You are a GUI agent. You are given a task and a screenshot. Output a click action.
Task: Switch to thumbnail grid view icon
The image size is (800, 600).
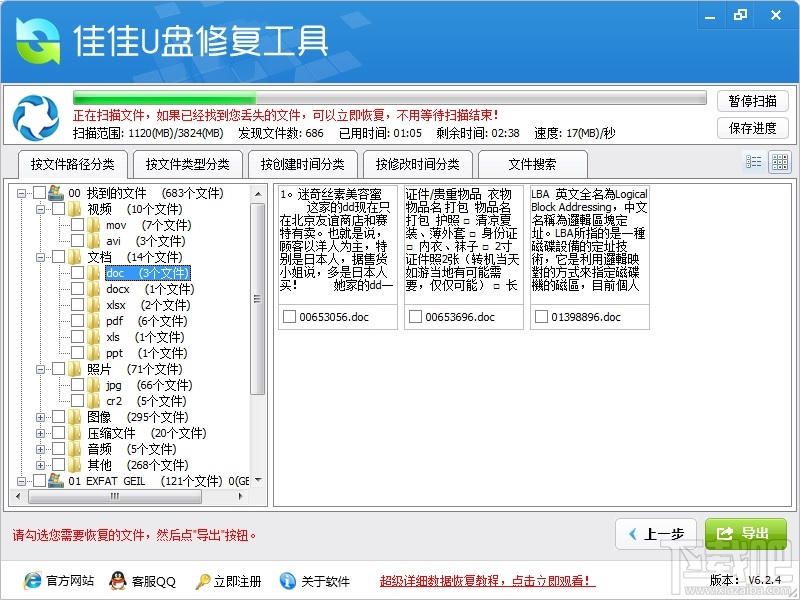click(x=780, y=162)
